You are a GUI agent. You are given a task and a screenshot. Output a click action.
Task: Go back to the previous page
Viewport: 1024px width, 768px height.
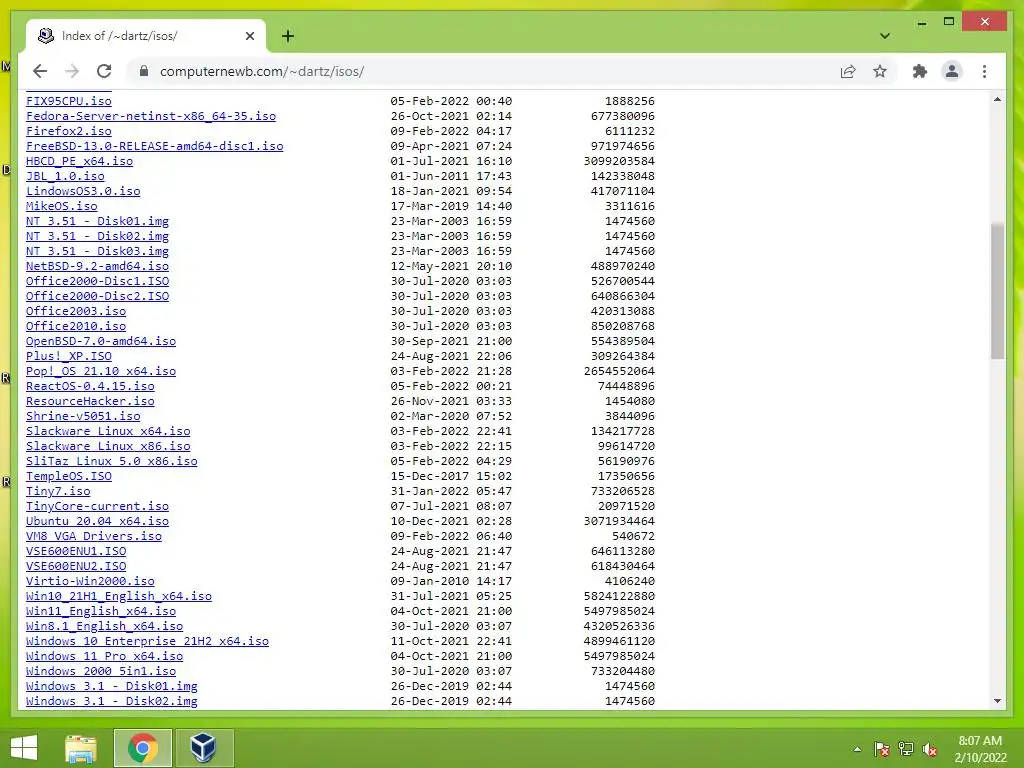pyautogui.click(x=40, y=71)
